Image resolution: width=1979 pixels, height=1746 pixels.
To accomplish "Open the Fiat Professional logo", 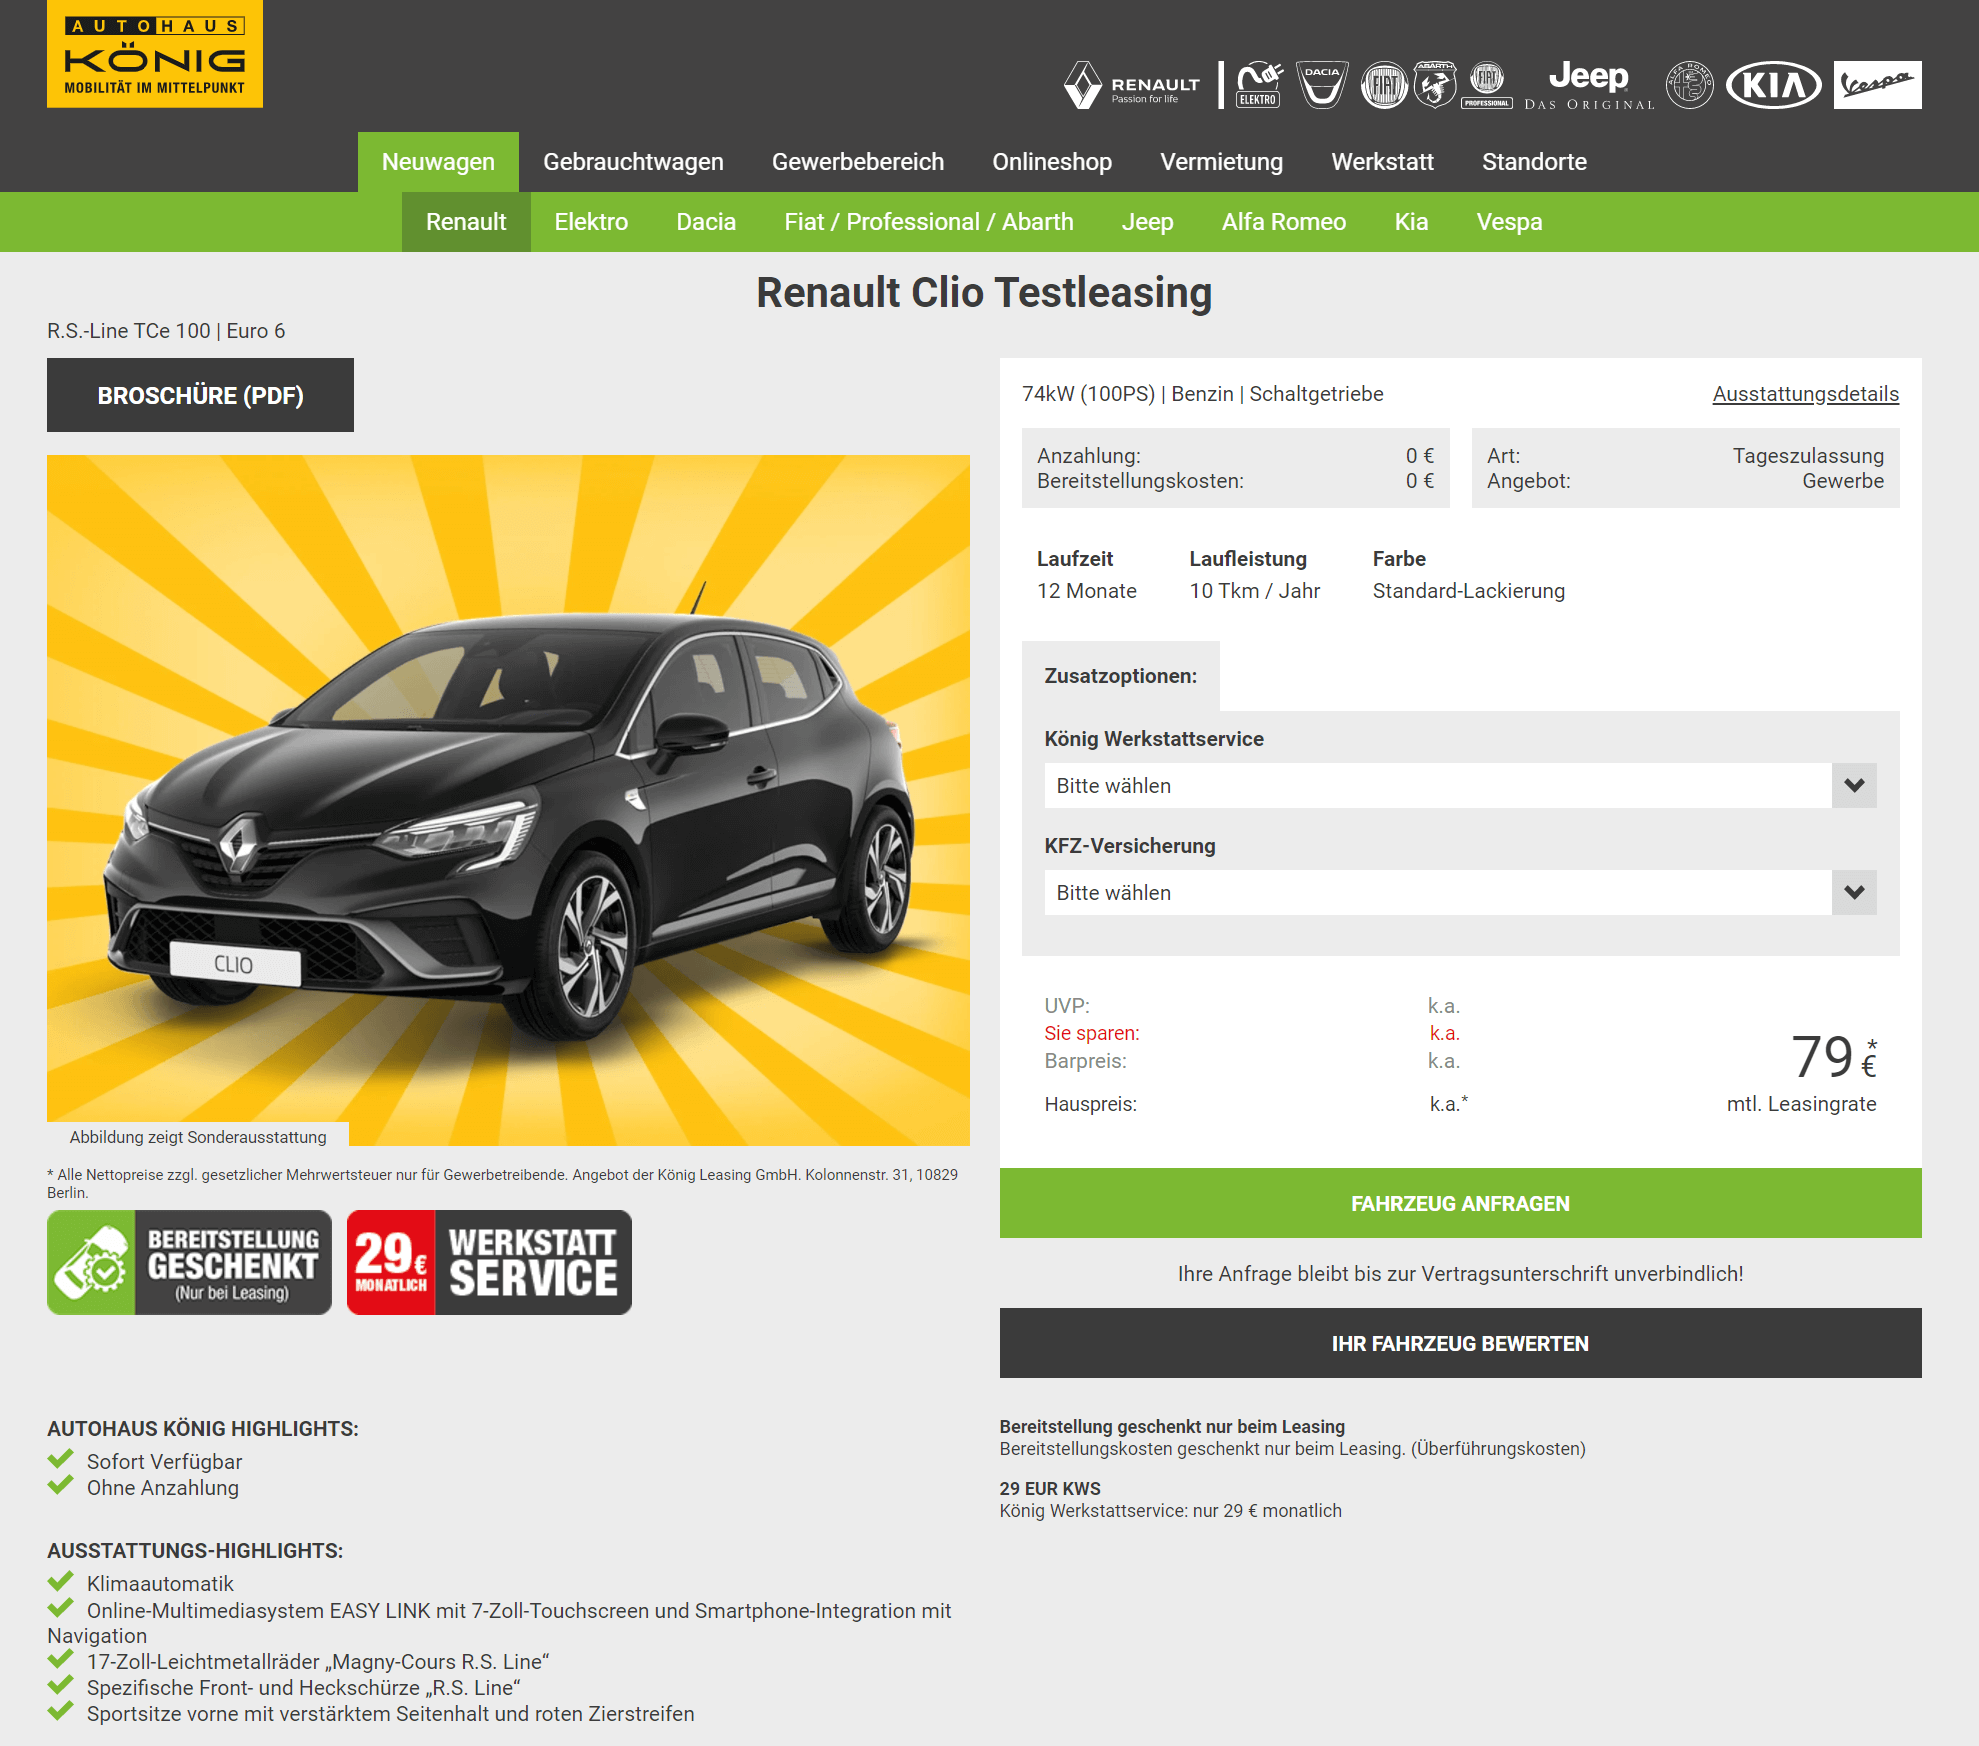I will tap(1487, 85).
